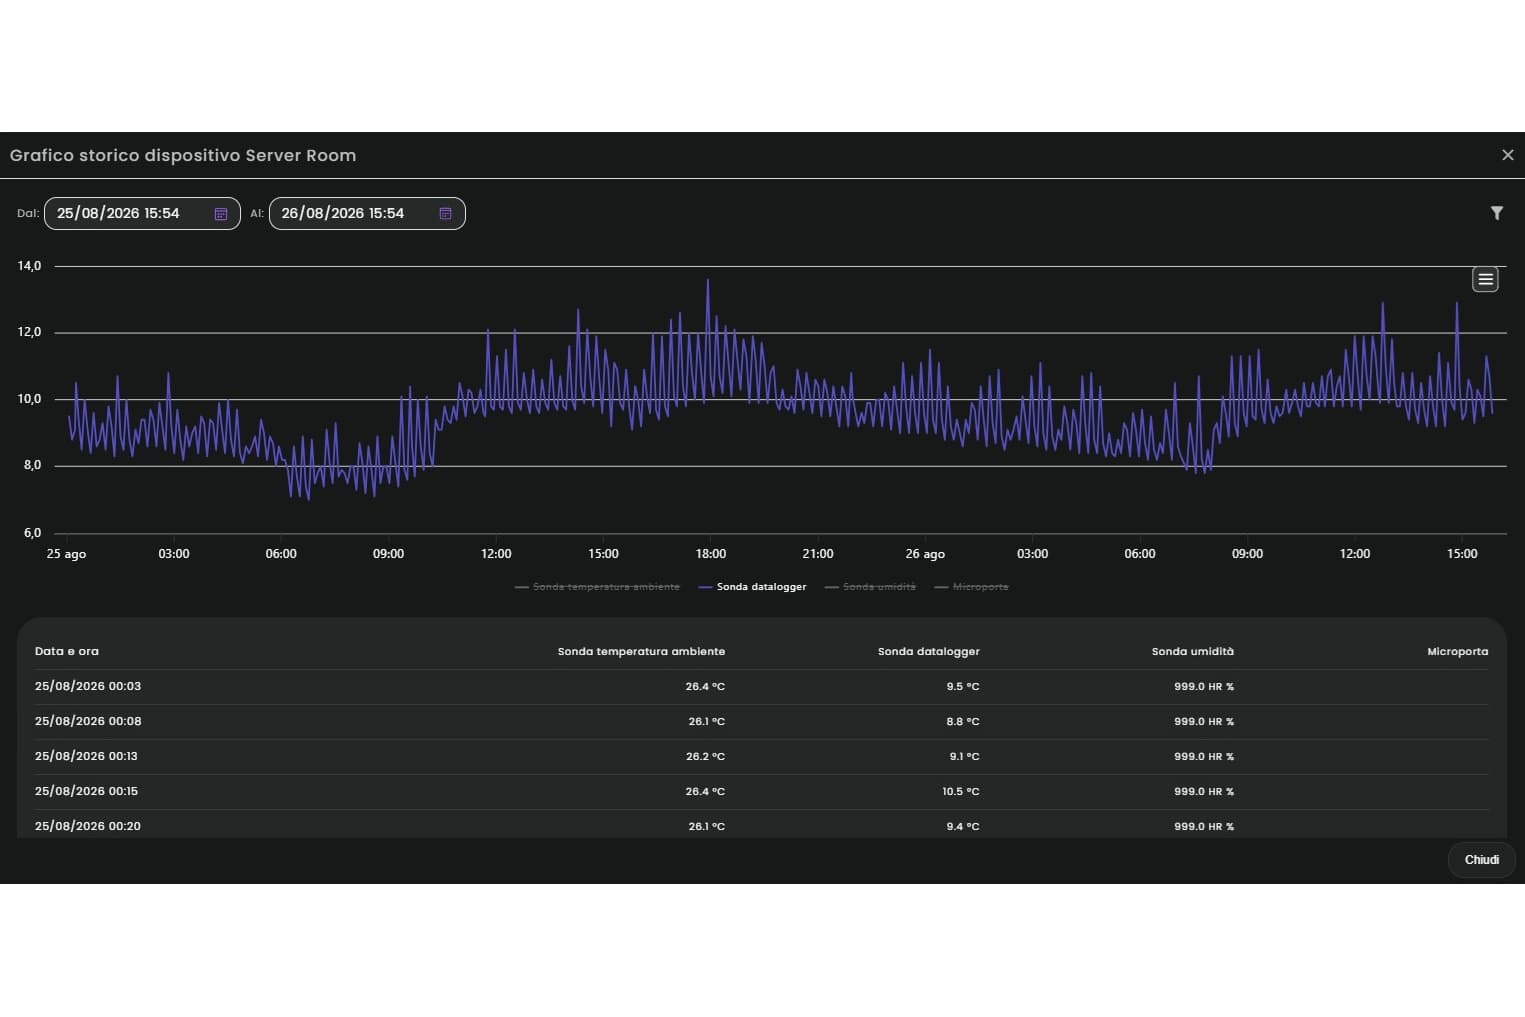Click the 25/08/2026 00:03 table row
This screenshot has width=1525, height=1017.
pos(762,687)
